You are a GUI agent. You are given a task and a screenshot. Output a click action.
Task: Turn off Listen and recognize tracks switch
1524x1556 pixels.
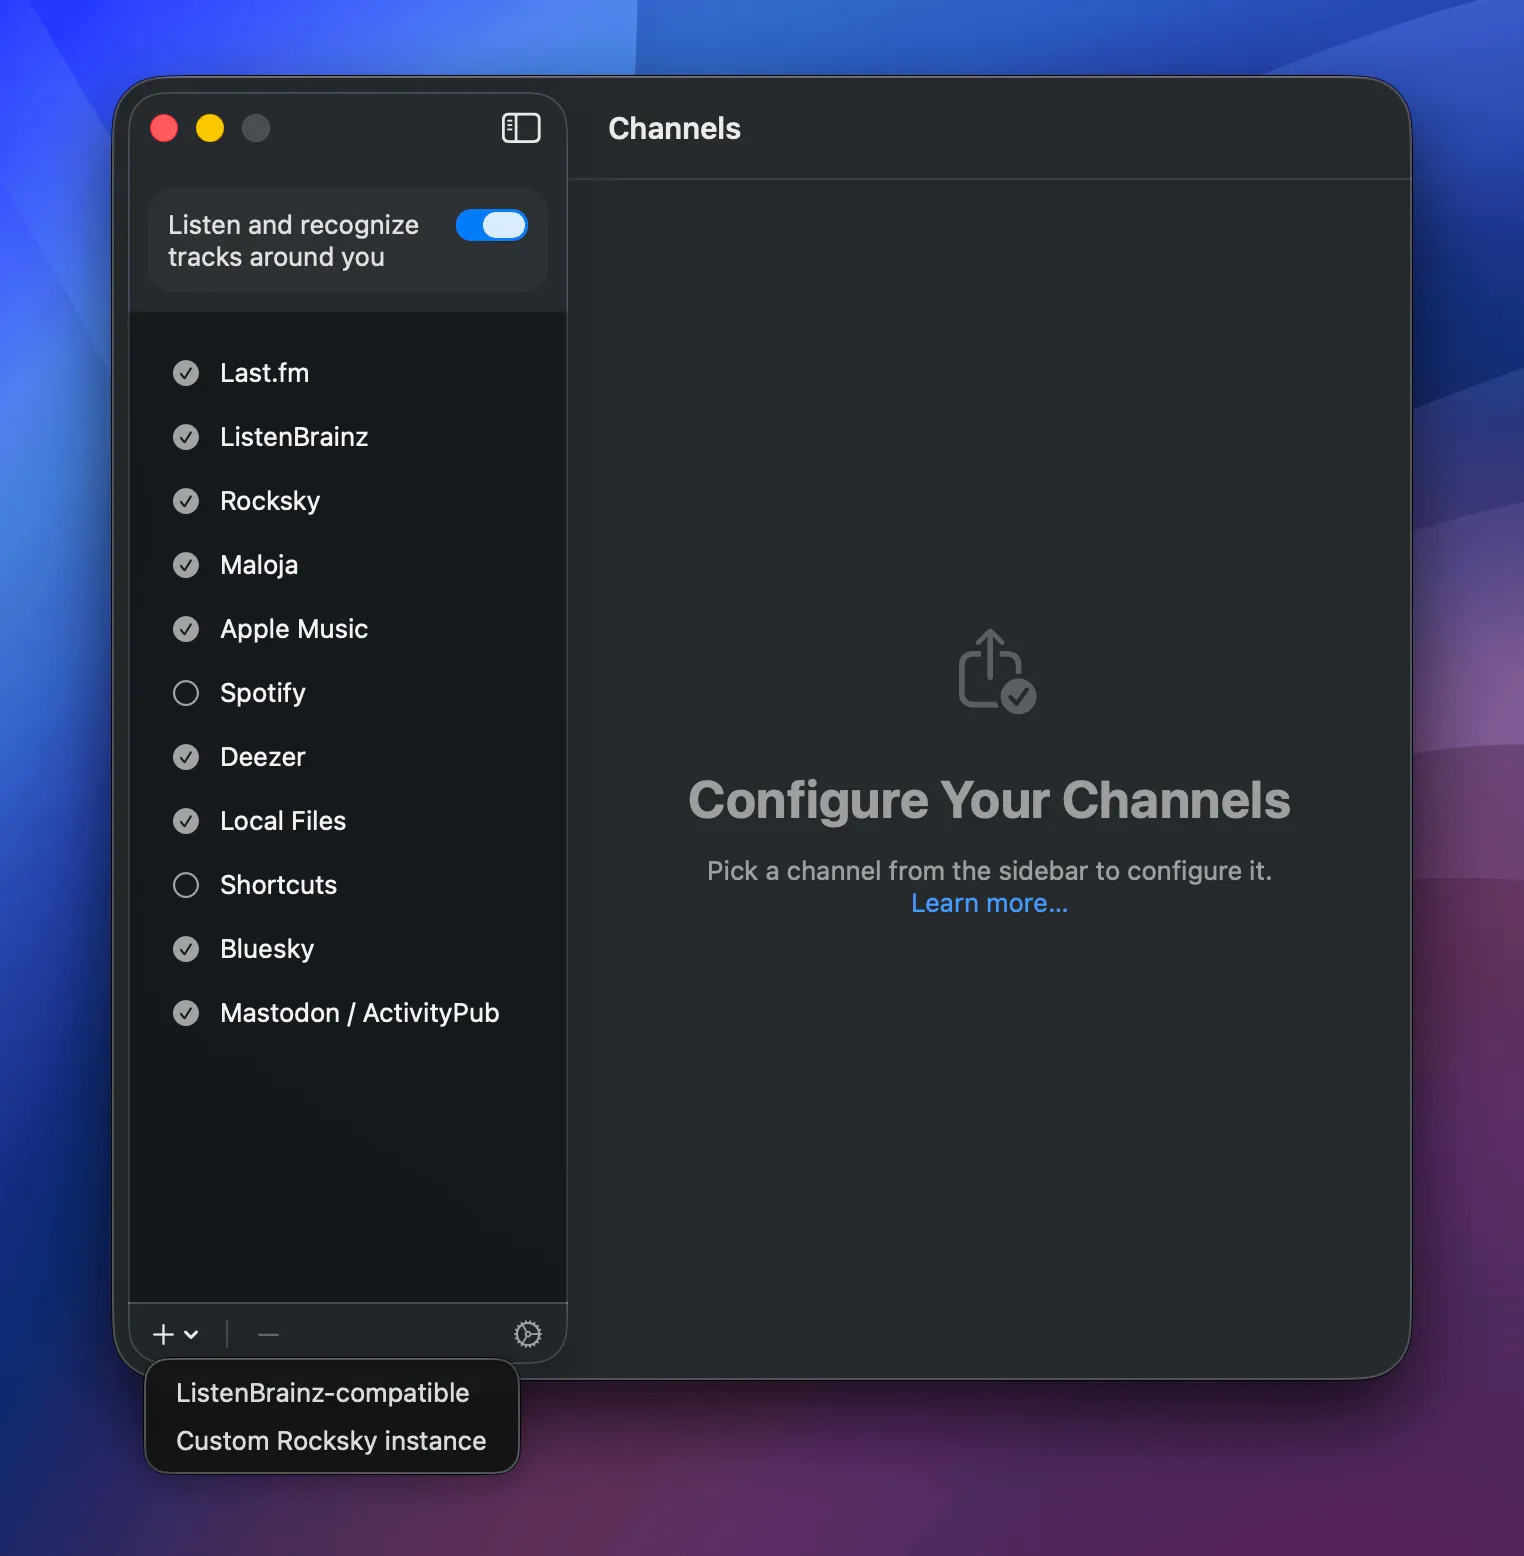(x=492, y=225)
